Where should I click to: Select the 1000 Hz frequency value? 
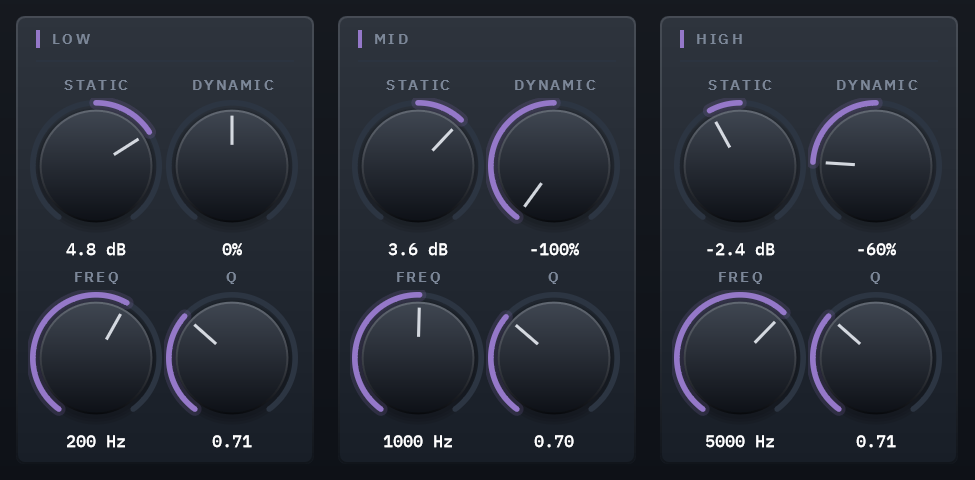click(x=418, y=442)
